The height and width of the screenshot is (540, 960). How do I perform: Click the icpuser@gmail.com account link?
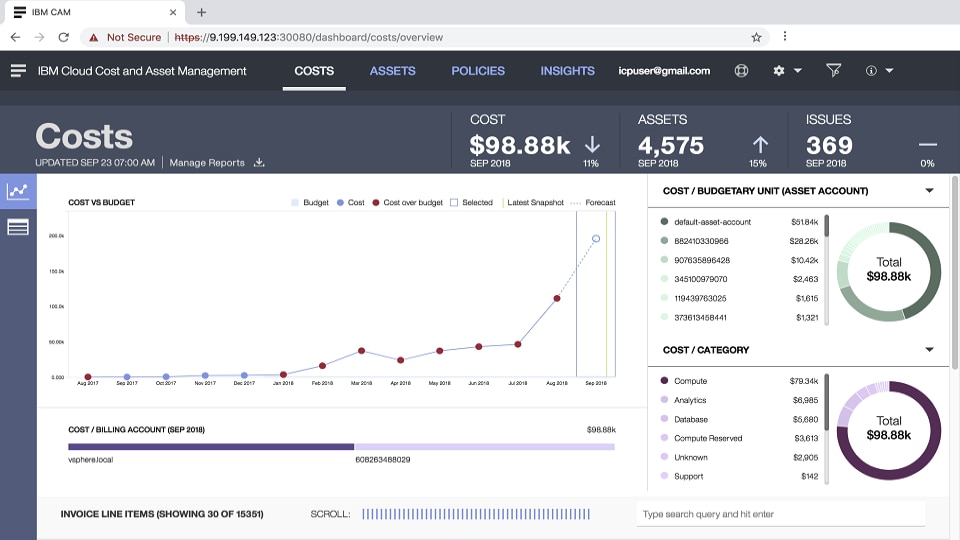[664, 71]
